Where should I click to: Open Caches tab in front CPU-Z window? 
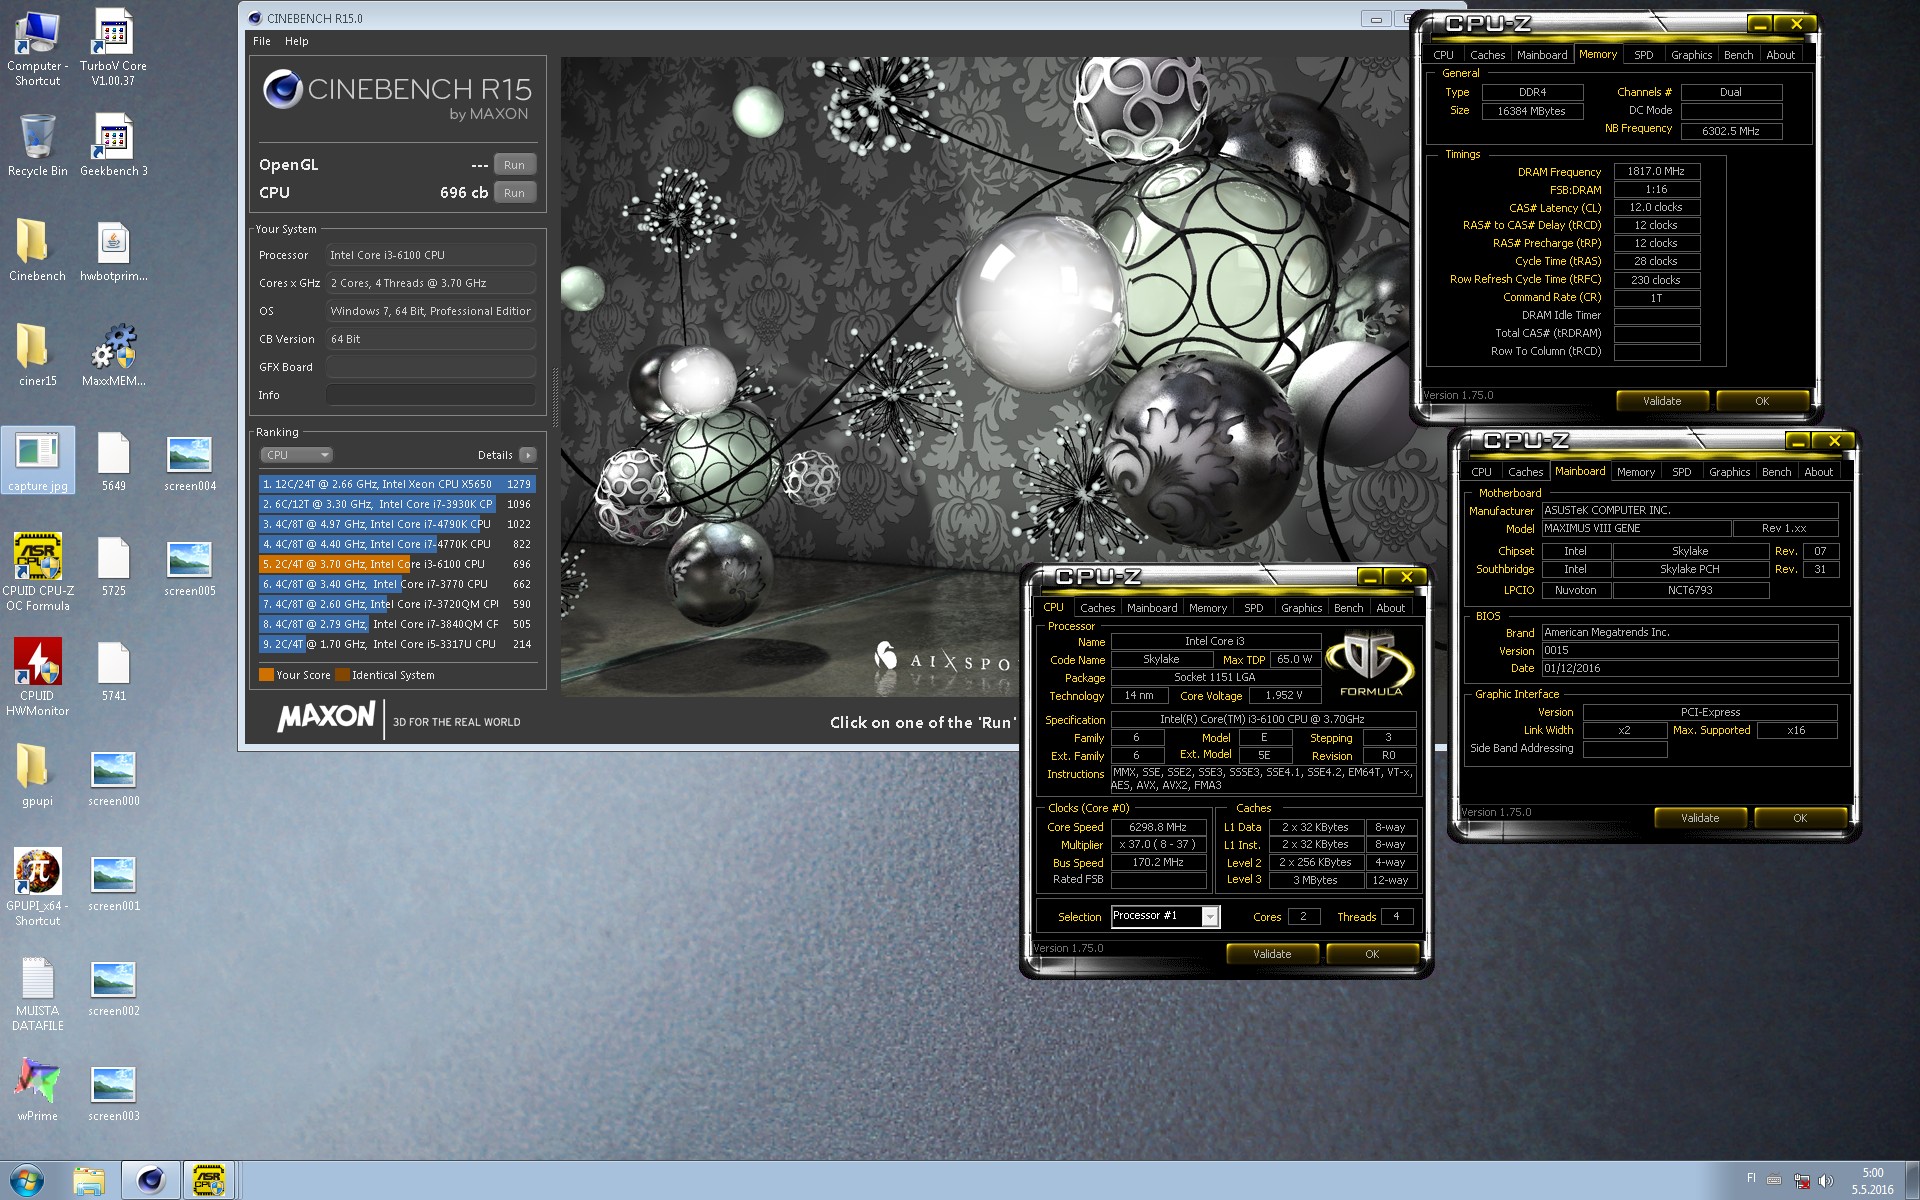coord(1097,608)
